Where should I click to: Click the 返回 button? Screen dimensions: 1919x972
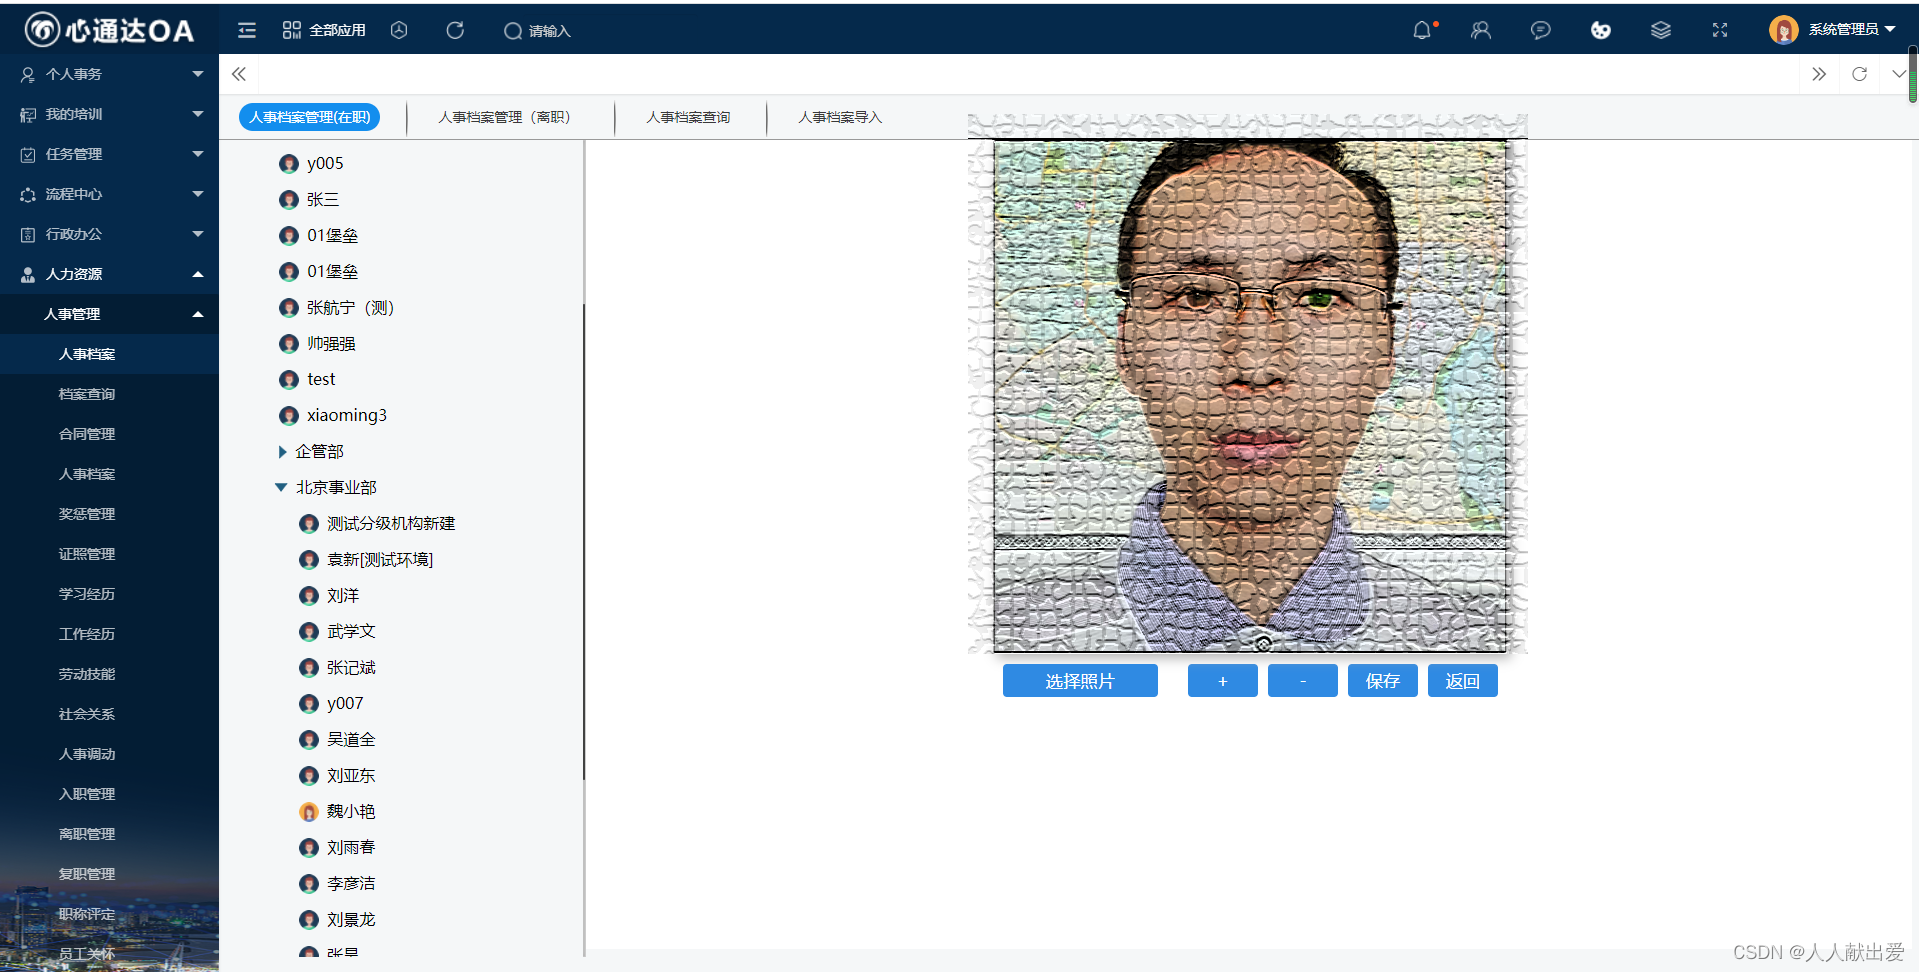point(1462,681)
